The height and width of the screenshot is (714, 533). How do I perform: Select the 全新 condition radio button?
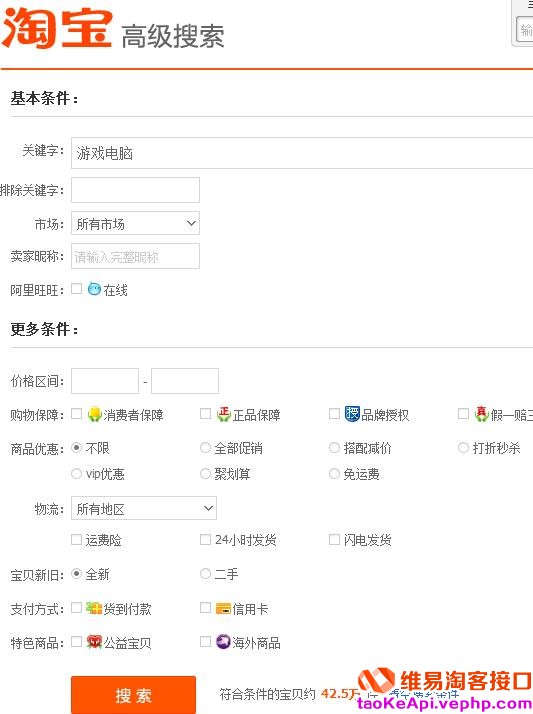click(x=76, y=574)
